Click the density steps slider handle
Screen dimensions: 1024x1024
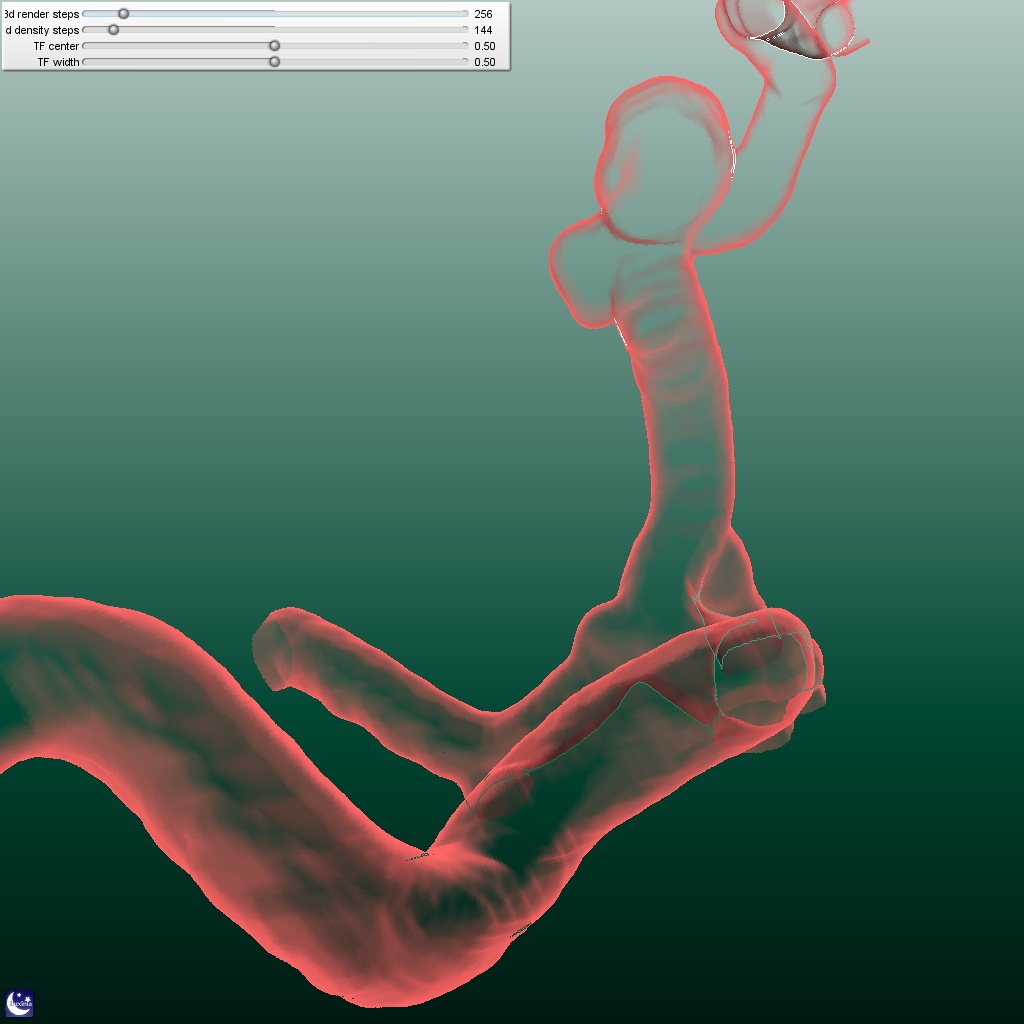tap(113, 30)
